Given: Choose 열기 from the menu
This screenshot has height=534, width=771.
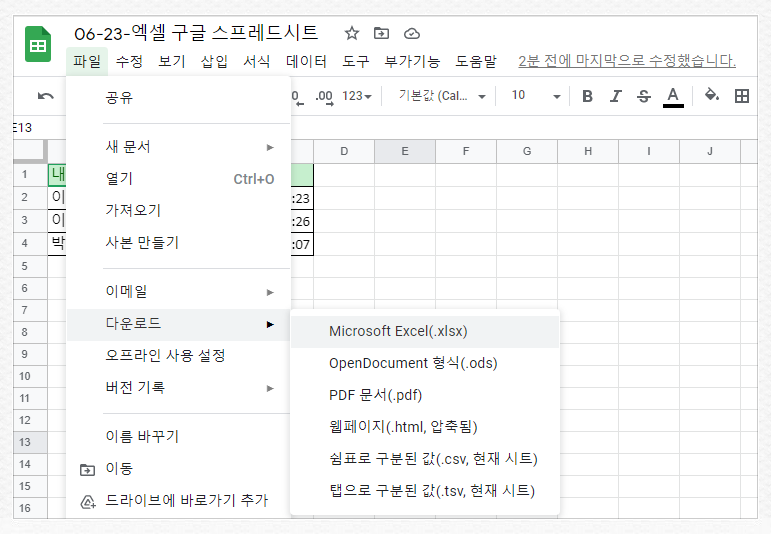Looking at the screenshot, I should pyautogui.click(x=178, y=178).
